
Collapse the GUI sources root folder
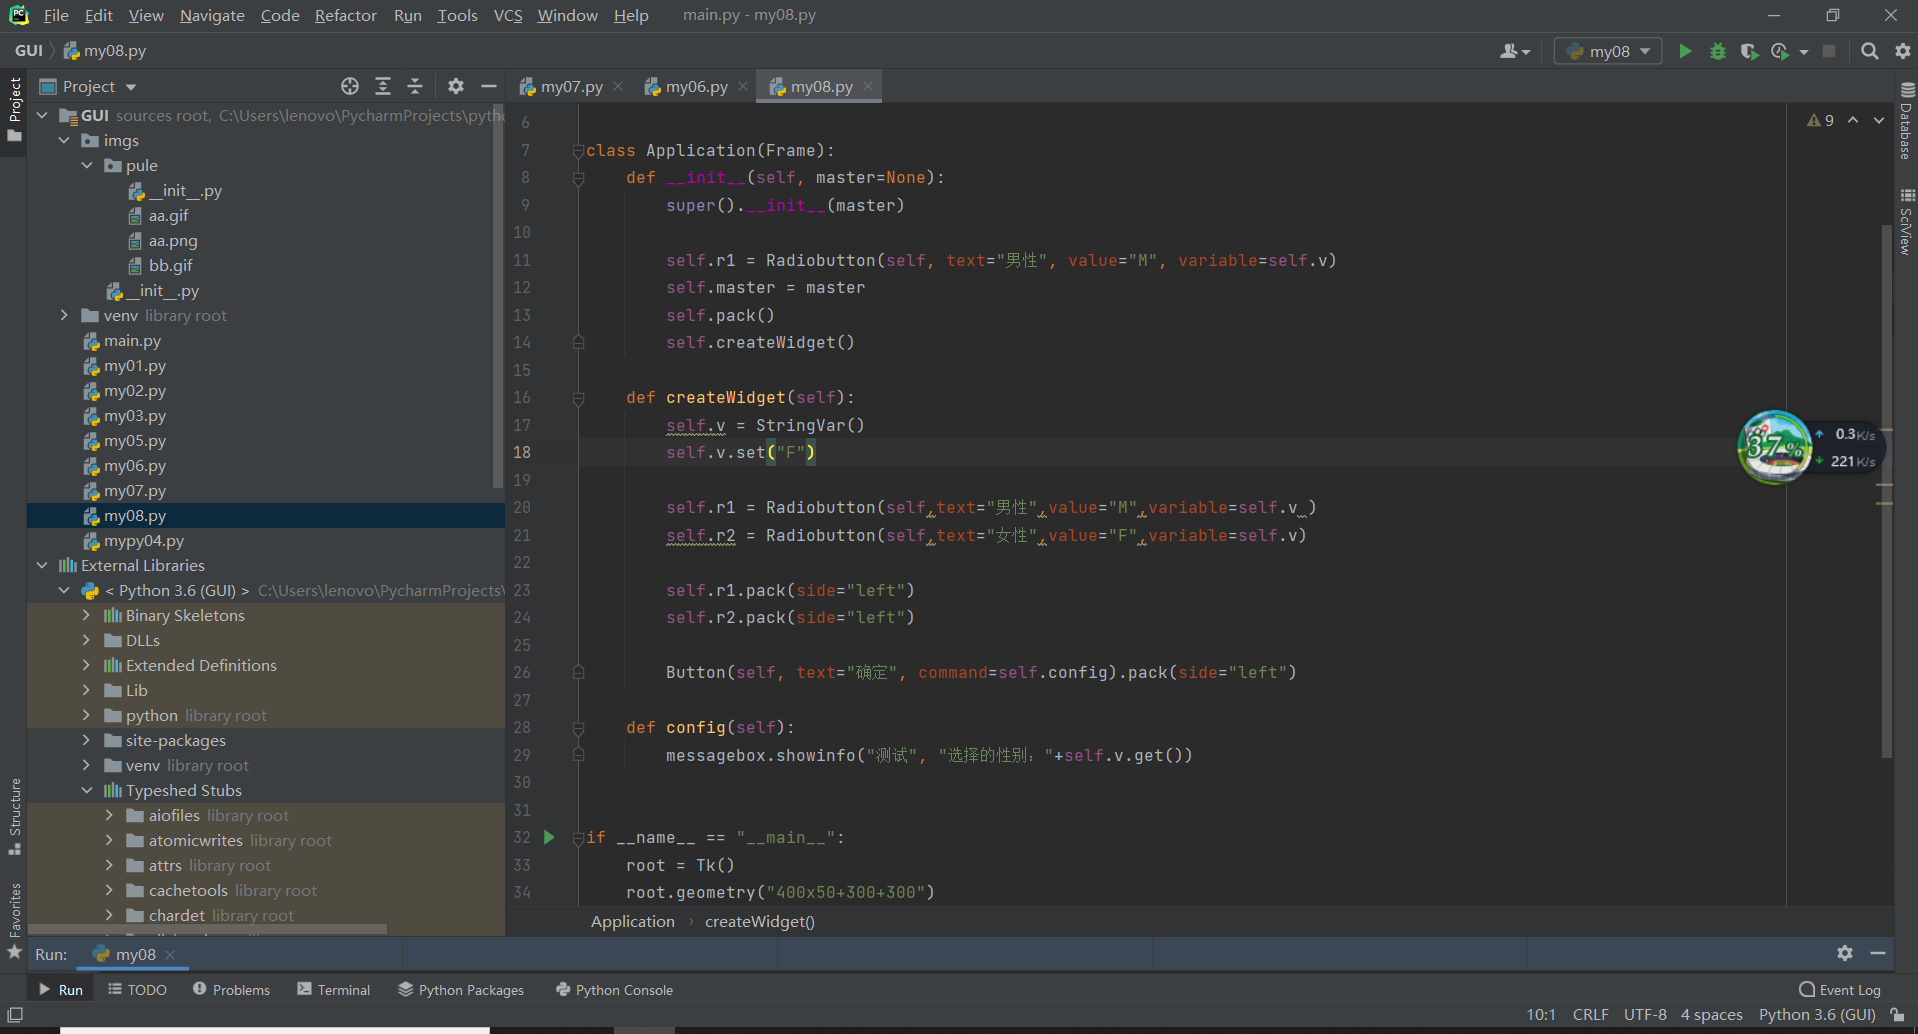(x=42, y=116)
